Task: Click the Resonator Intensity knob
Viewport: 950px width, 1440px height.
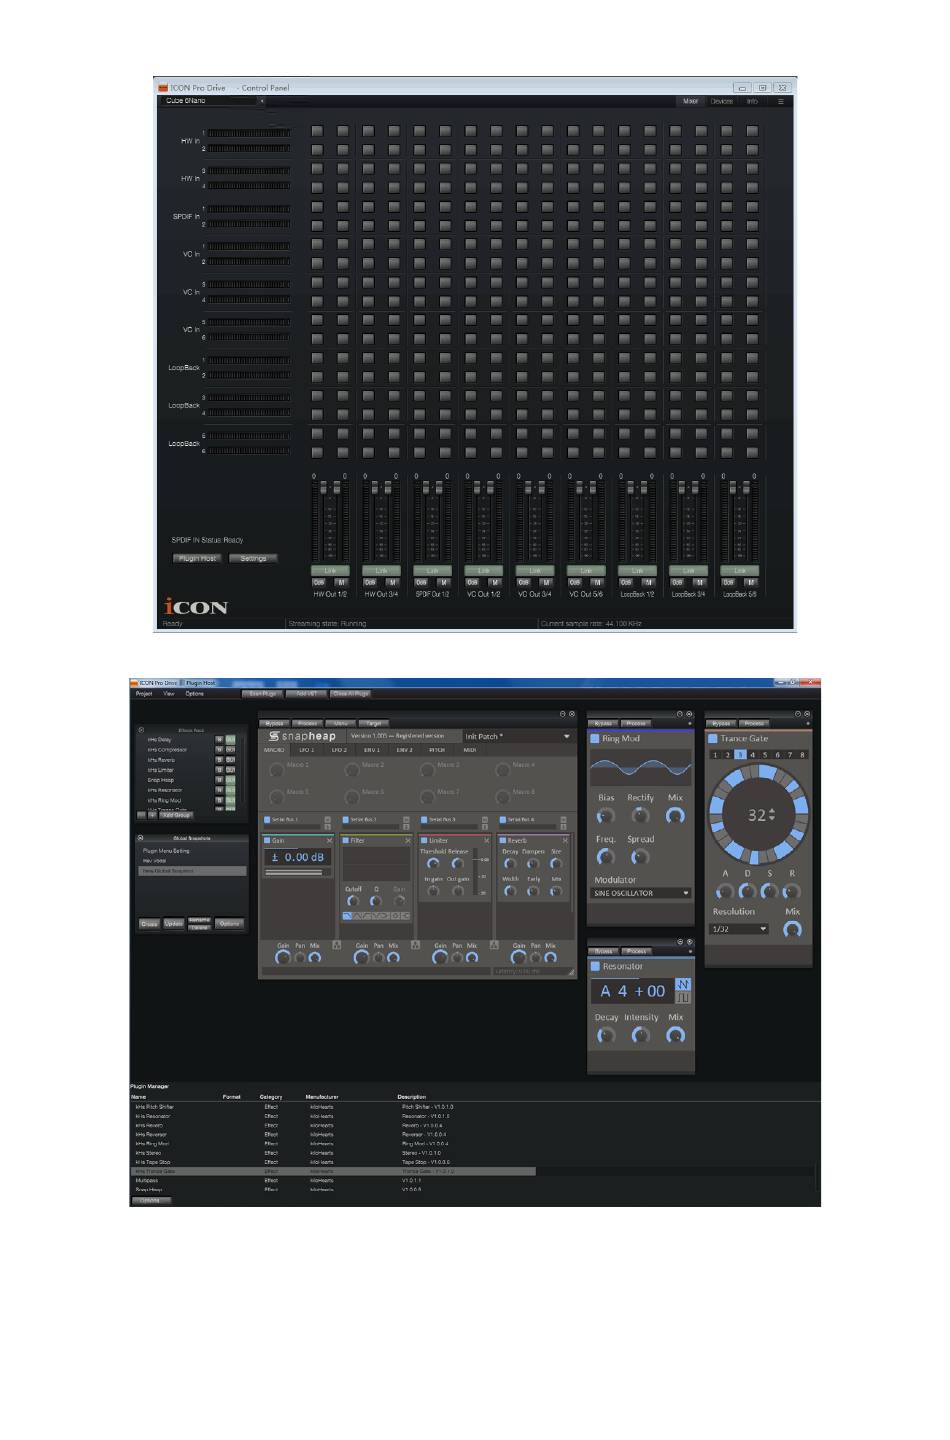Action: [640, 1036]
